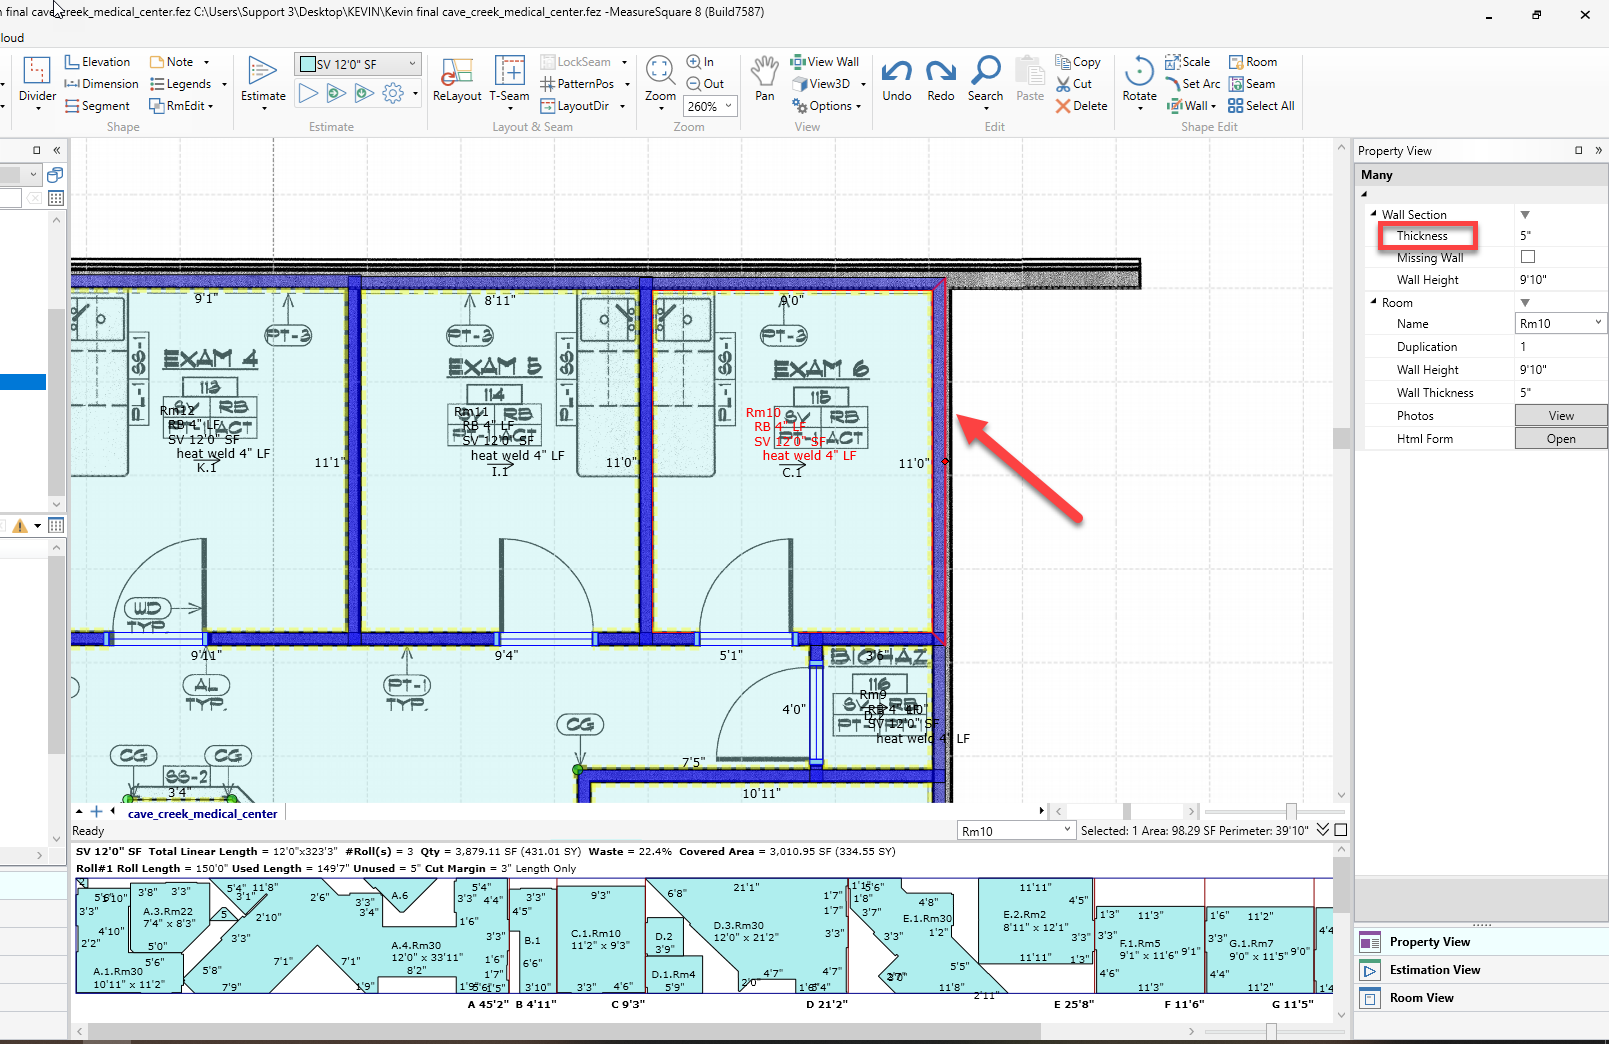The image size is (1609, 1044).
Task: Click the View button for Photos
Action: click(1561, 415)
